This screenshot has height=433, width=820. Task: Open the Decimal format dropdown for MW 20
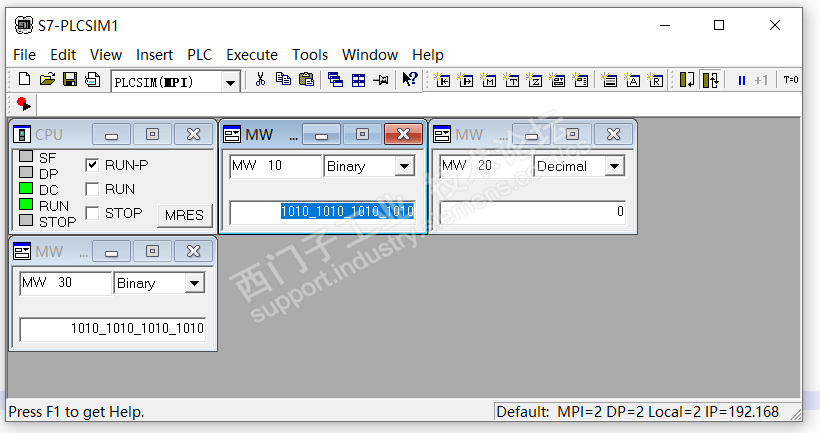[614, 166]
